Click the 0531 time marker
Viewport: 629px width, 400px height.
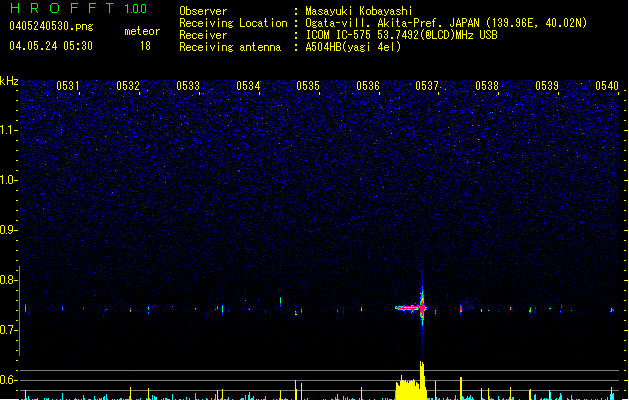(x=68, y=86)
